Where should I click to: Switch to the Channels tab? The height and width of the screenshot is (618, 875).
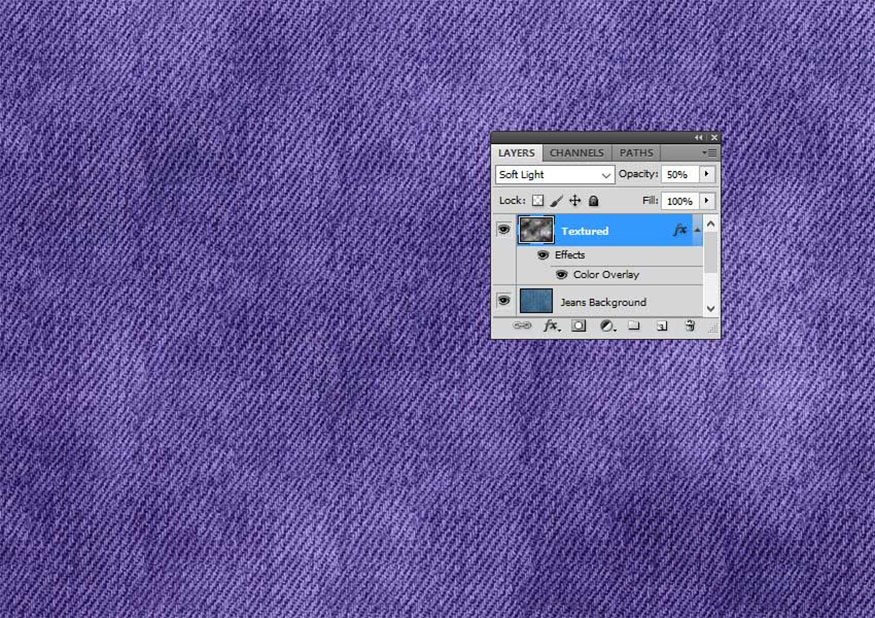coord(576,153)
